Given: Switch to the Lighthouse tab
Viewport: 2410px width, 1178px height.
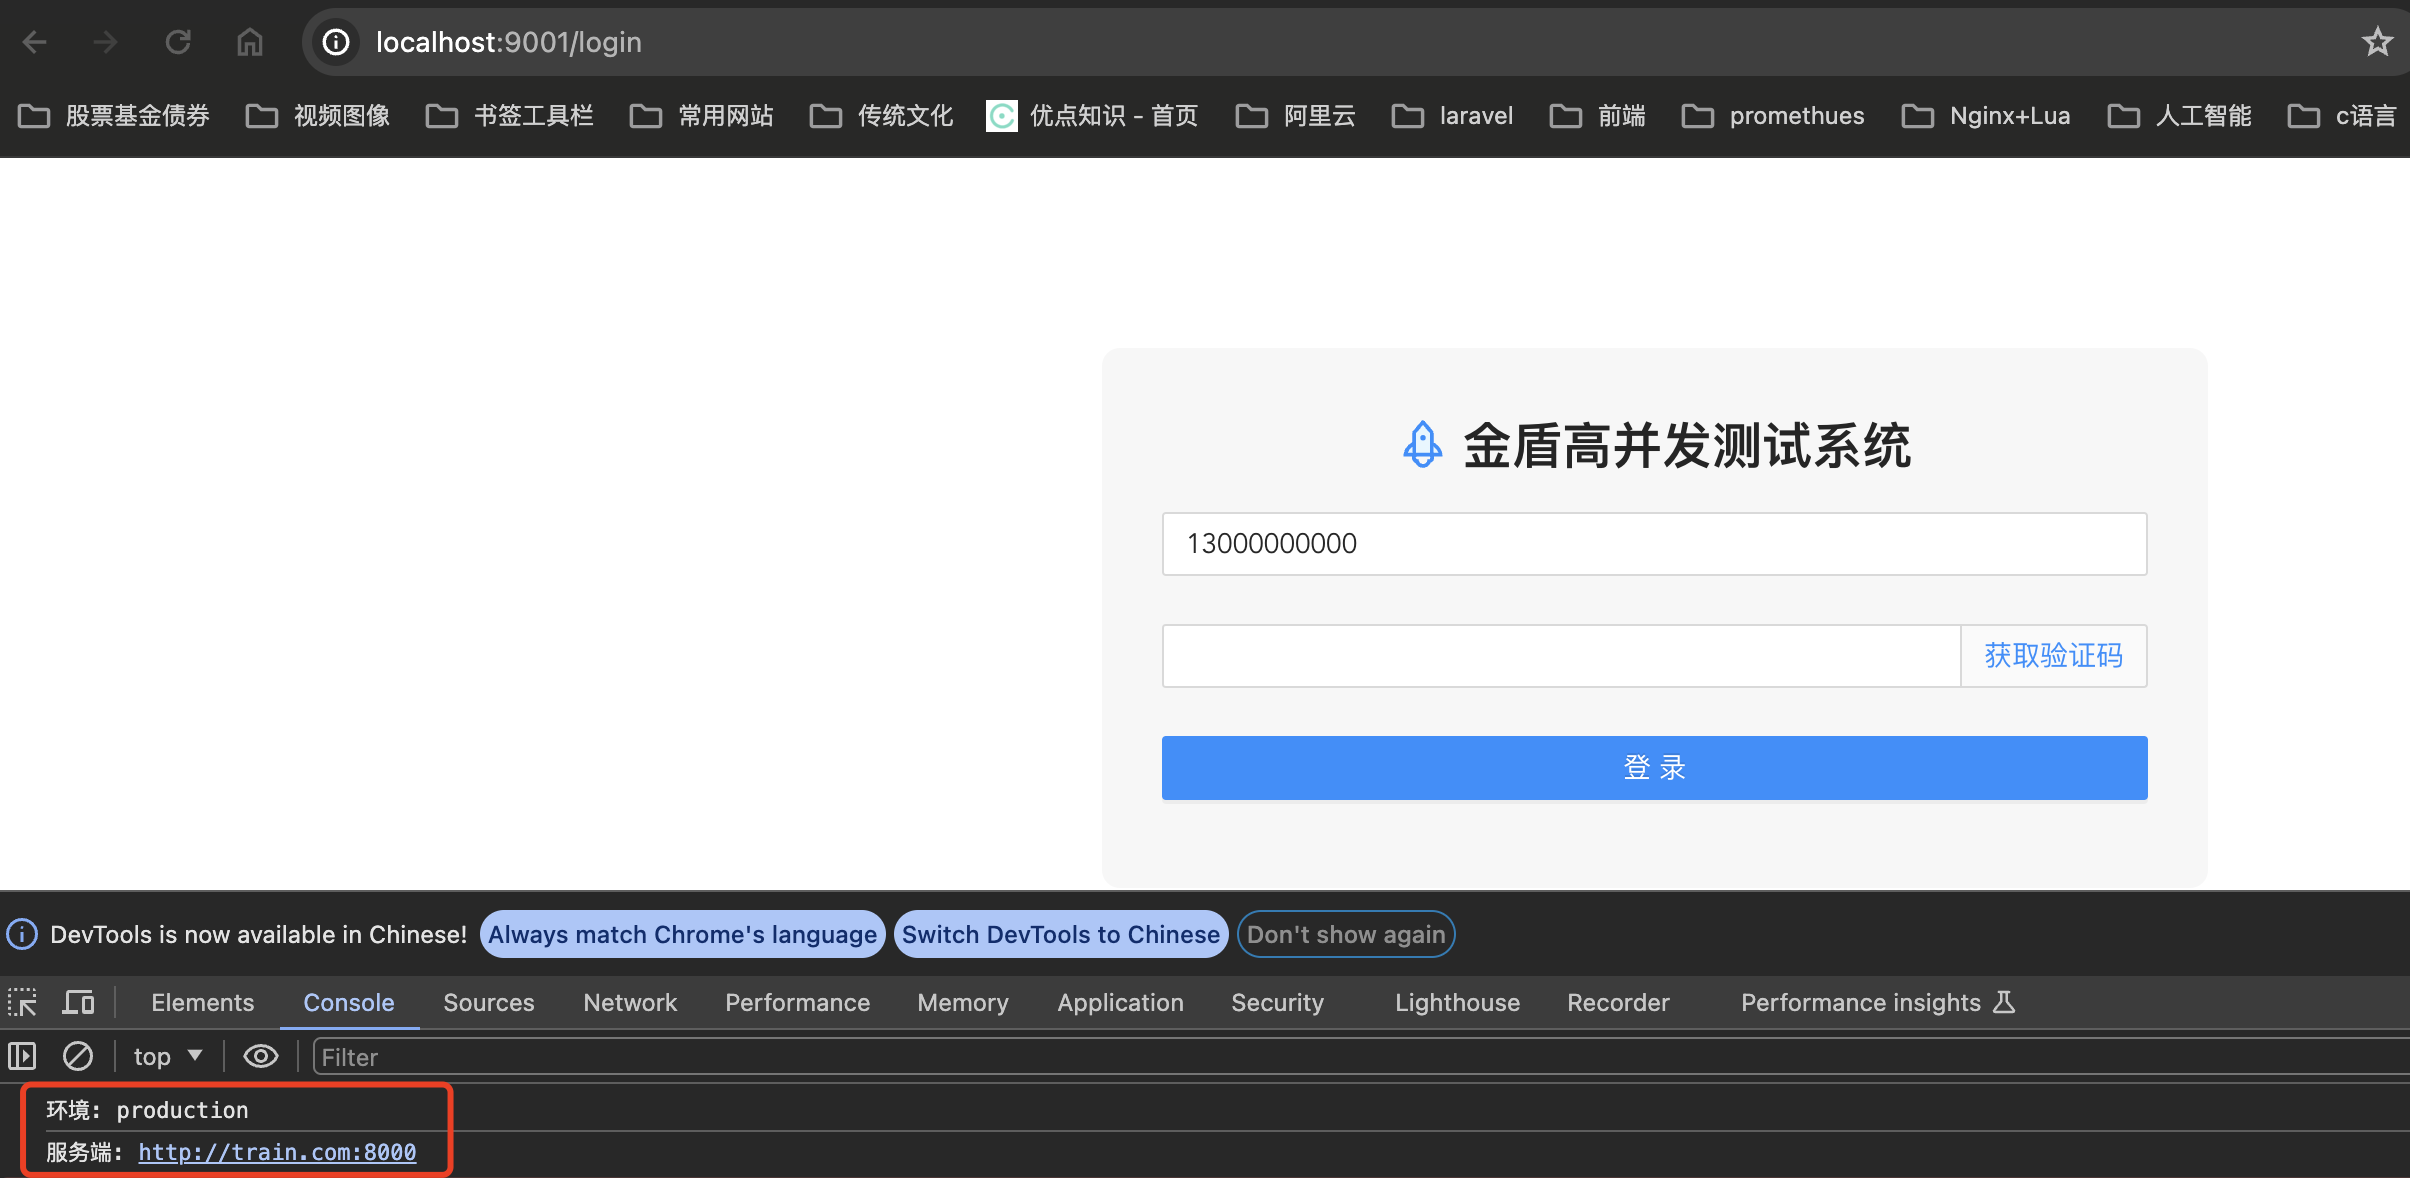Looking at the screenshot, I should click(x=1457, y=1002).
